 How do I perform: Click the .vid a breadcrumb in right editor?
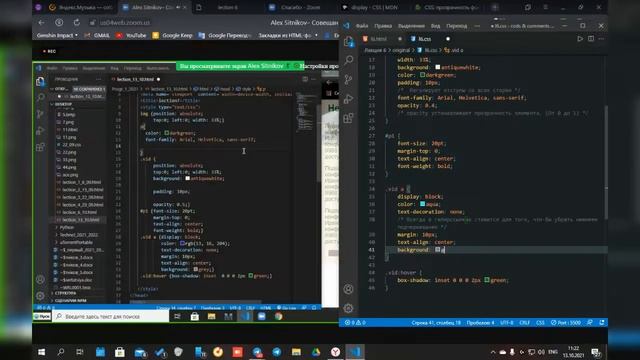click(x=453, y=50)
